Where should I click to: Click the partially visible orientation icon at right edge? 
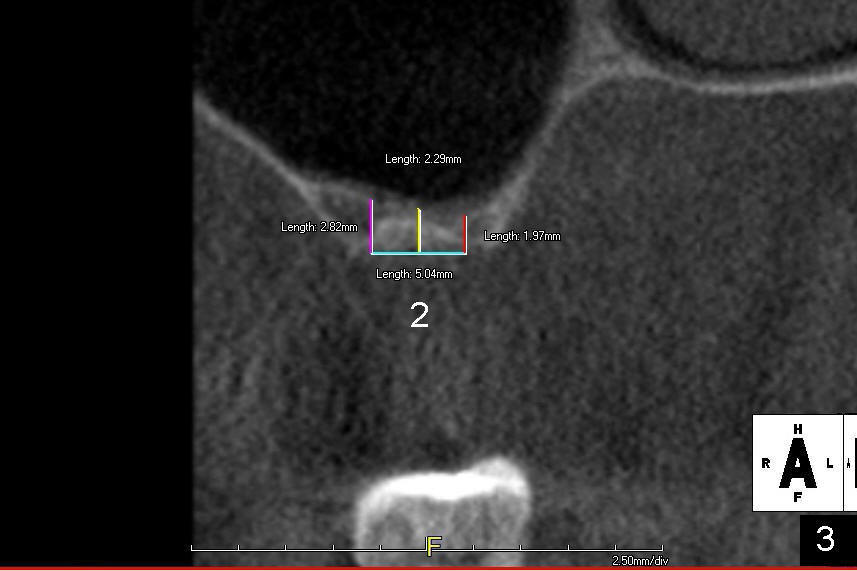point(851,463)
